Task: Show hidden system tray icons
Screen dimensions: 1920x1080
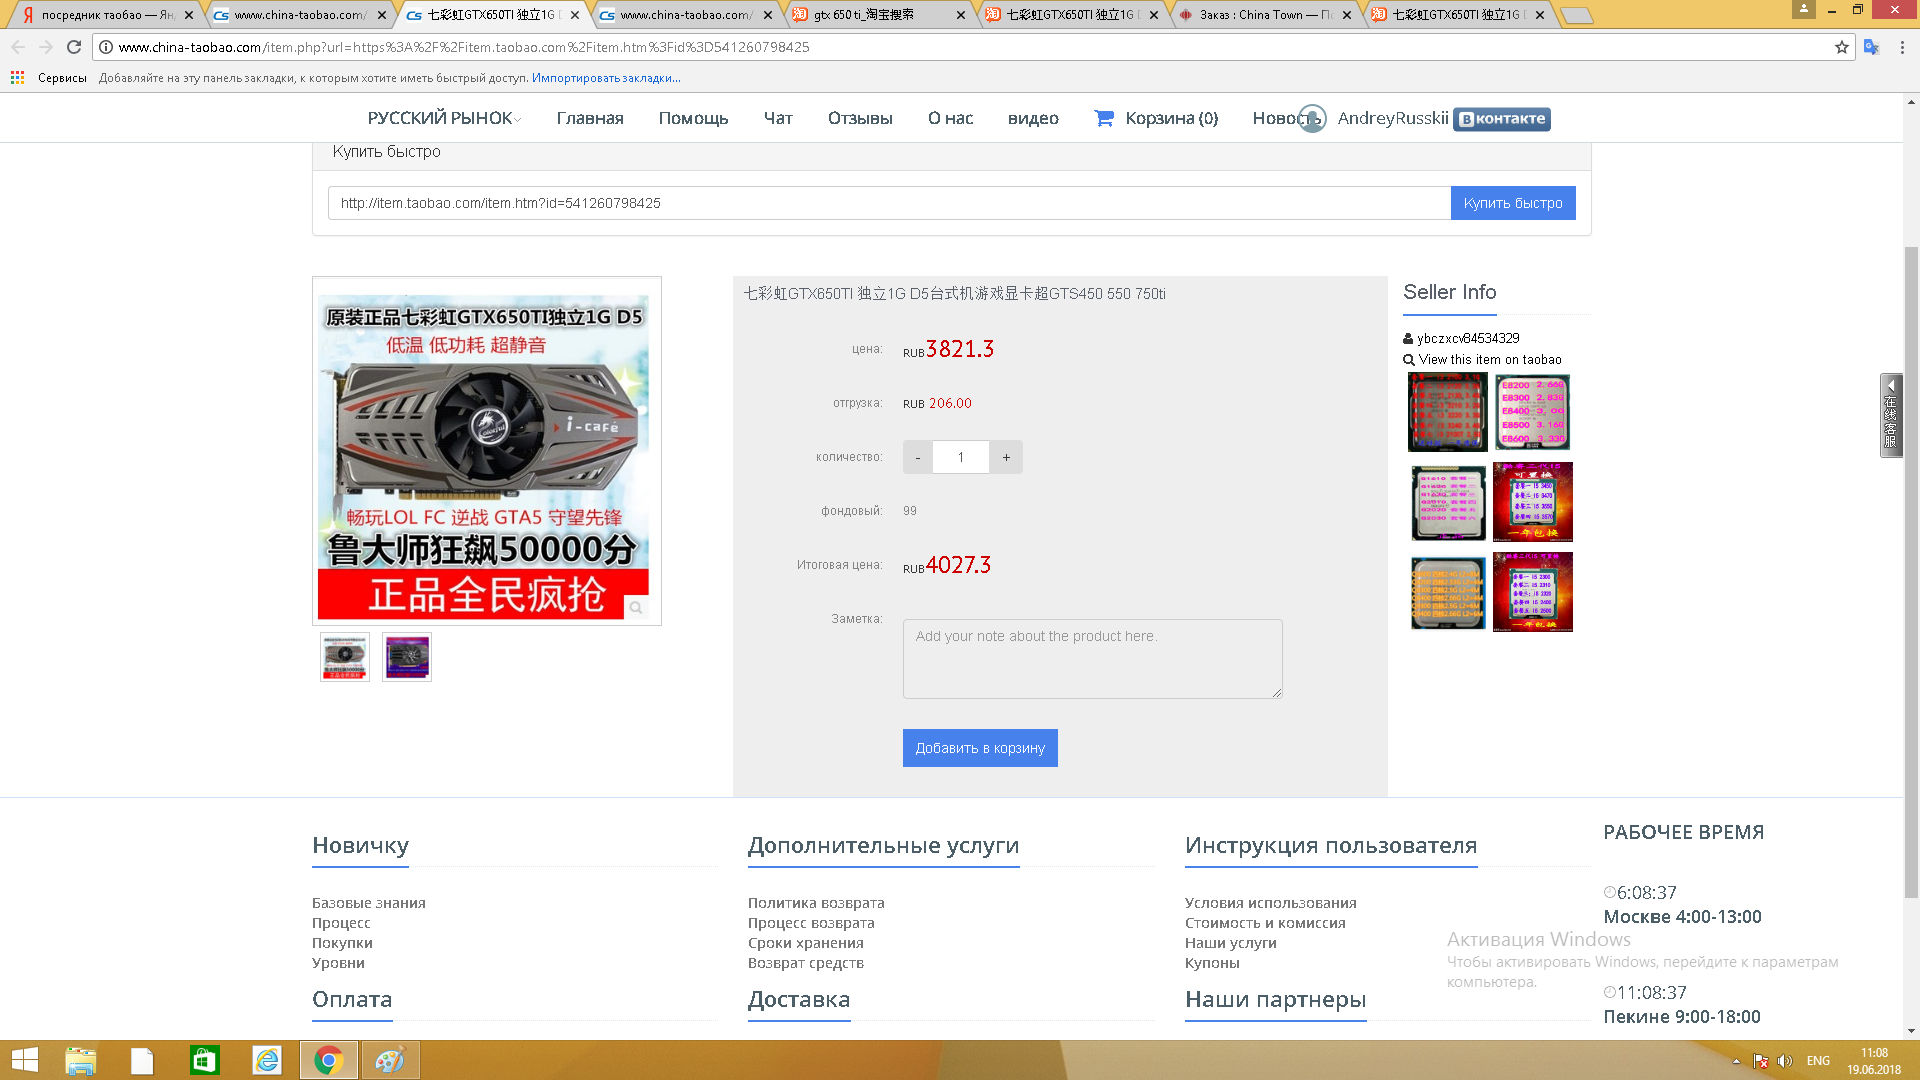Action: point(1736,1061)
